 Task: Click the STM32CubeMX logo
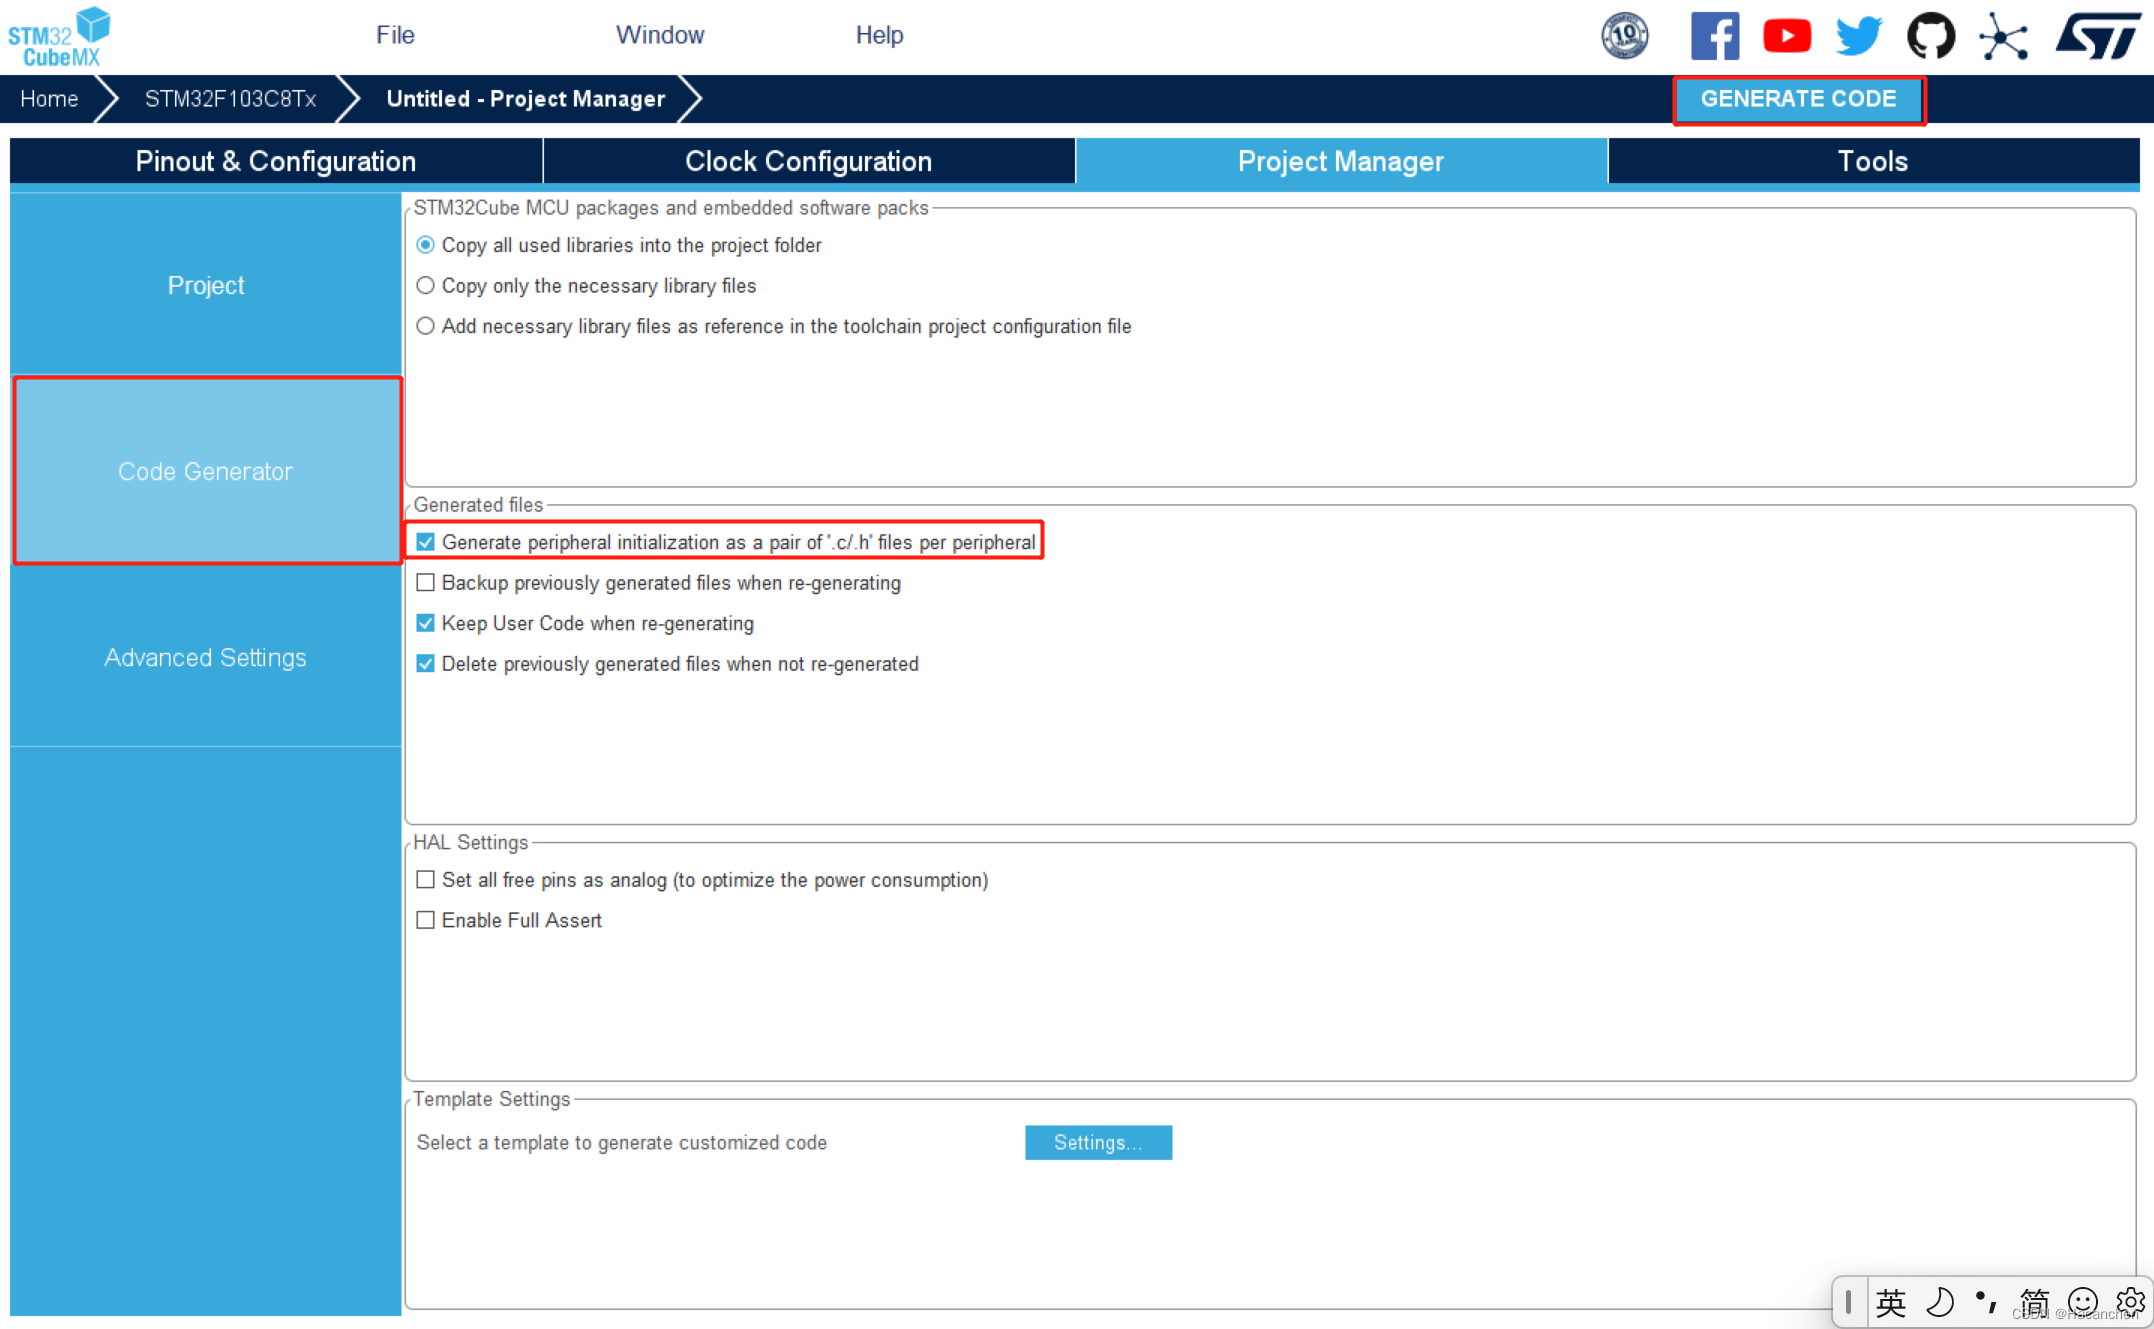click(60, 37)
